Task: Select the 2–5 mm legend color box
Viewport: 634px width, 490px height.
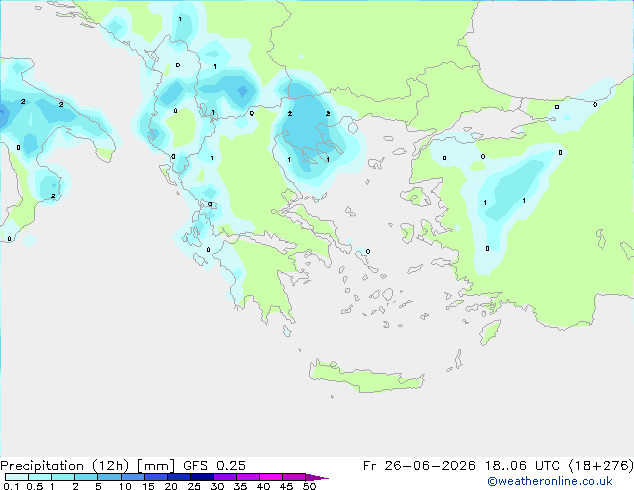Action: pos(86,477)
